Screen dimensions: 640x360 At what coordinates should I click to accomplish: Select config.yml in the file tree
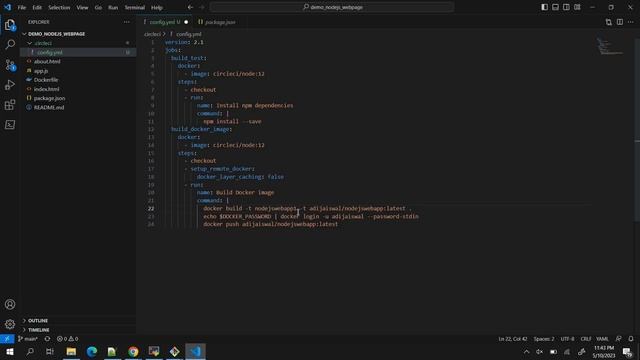pyautogui.click(x=78, y=52)
